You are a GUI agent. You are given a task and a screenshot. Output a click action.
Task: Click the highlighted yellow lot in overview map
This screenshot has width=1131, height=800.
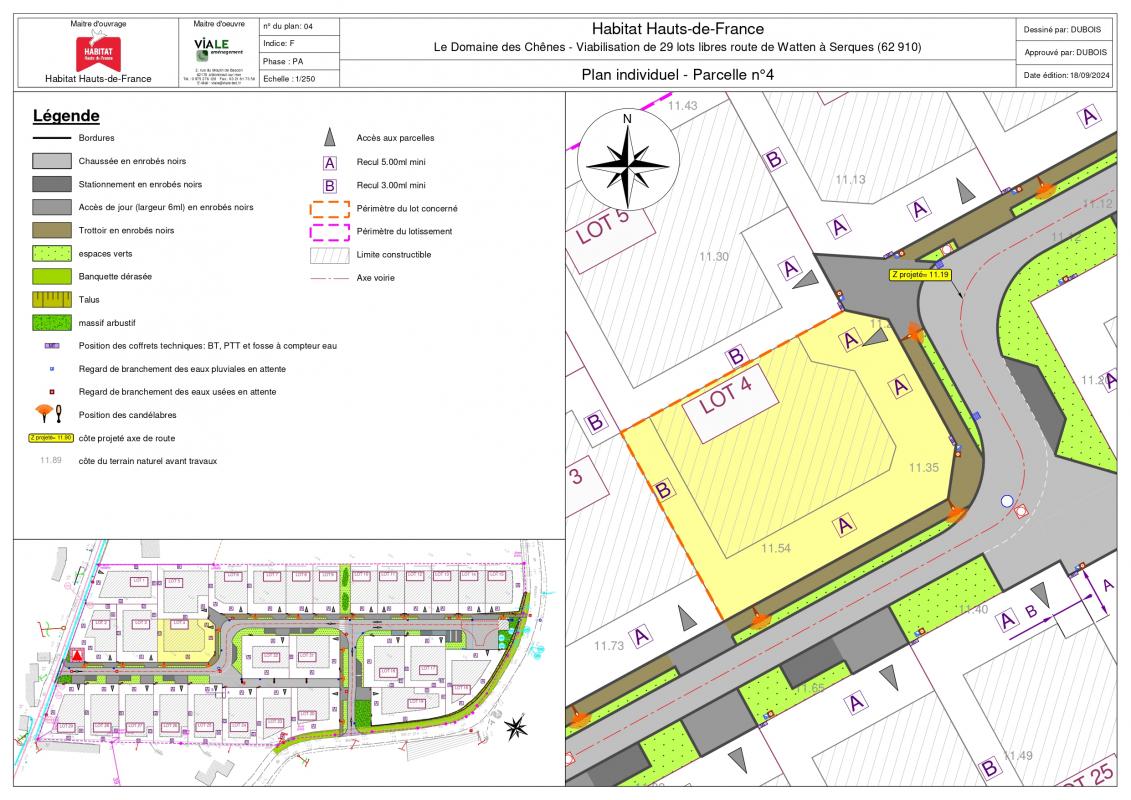click(x=180, y=638)
